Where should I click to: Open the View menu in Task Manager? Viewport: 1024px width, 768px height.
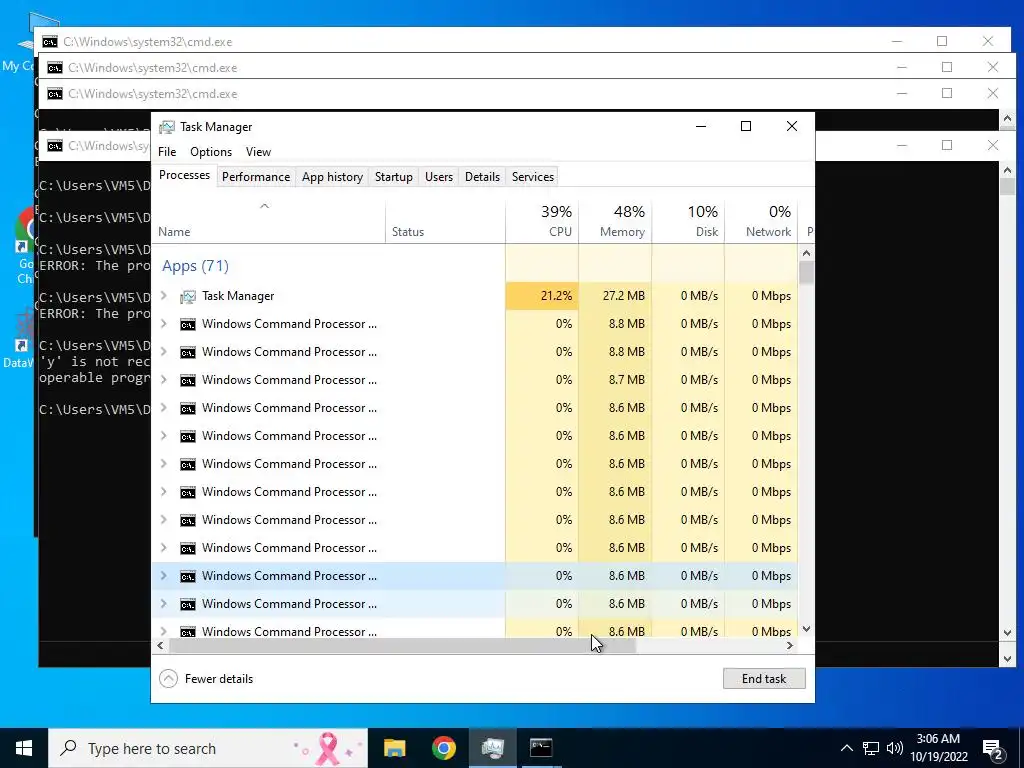pos(258,152)
